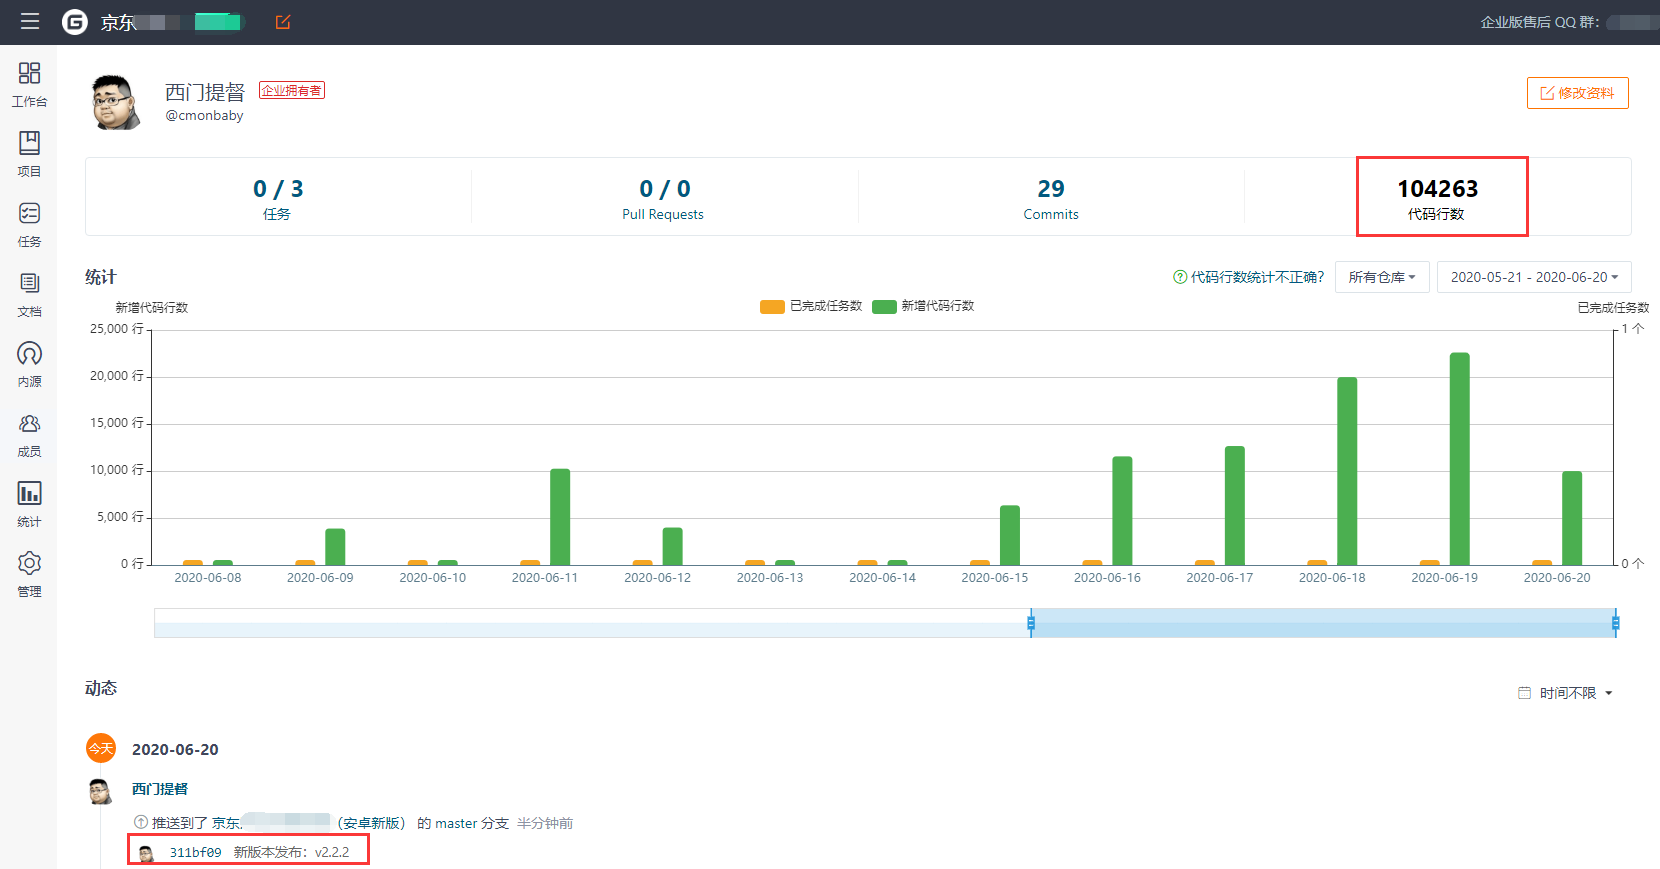Click the @cmonbaby username

[204, 115]
